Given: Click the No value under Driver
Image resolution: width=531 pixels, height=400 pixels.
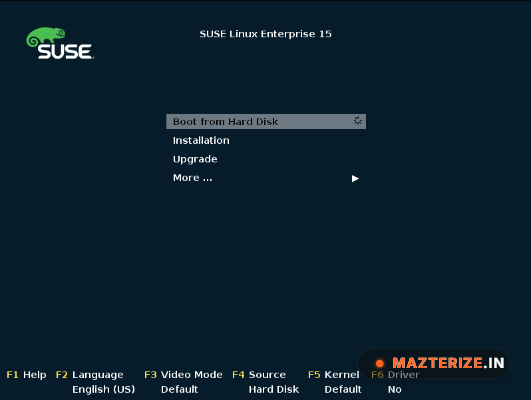Looking at the screenshot, I should pos(395,390).
